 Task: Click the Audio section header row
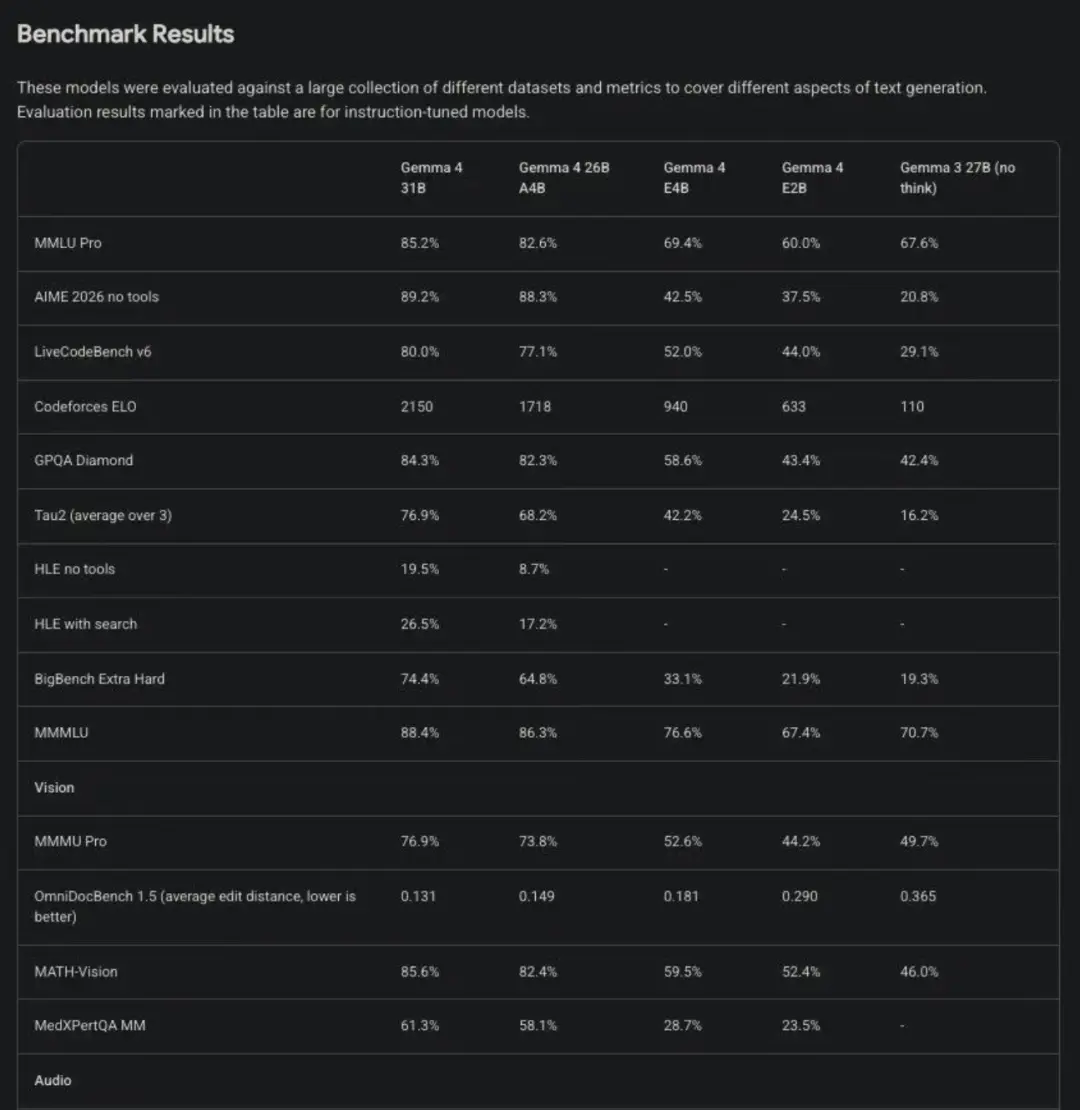pyautogui.click(x=53, y=1081)
